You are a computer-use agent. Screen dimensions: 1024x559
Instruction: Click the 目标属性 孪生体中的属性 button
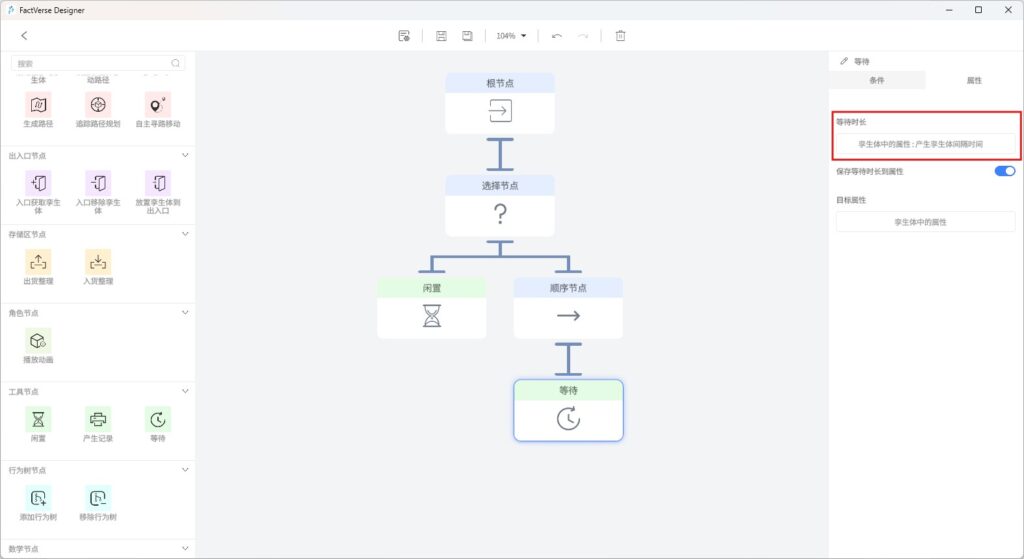tap(925, 222)
